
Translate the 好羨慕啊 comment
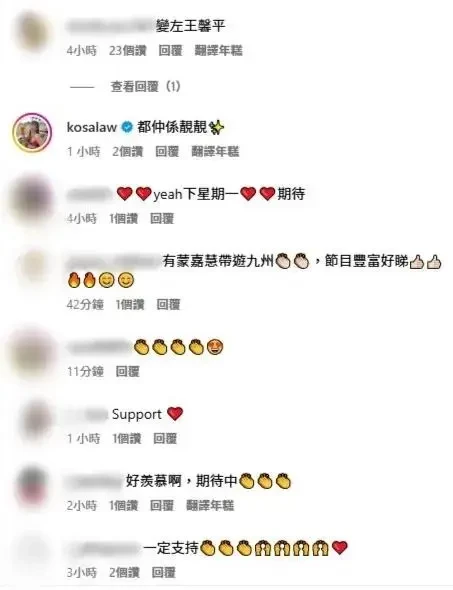pyautogui.click(x=210, y=505)
